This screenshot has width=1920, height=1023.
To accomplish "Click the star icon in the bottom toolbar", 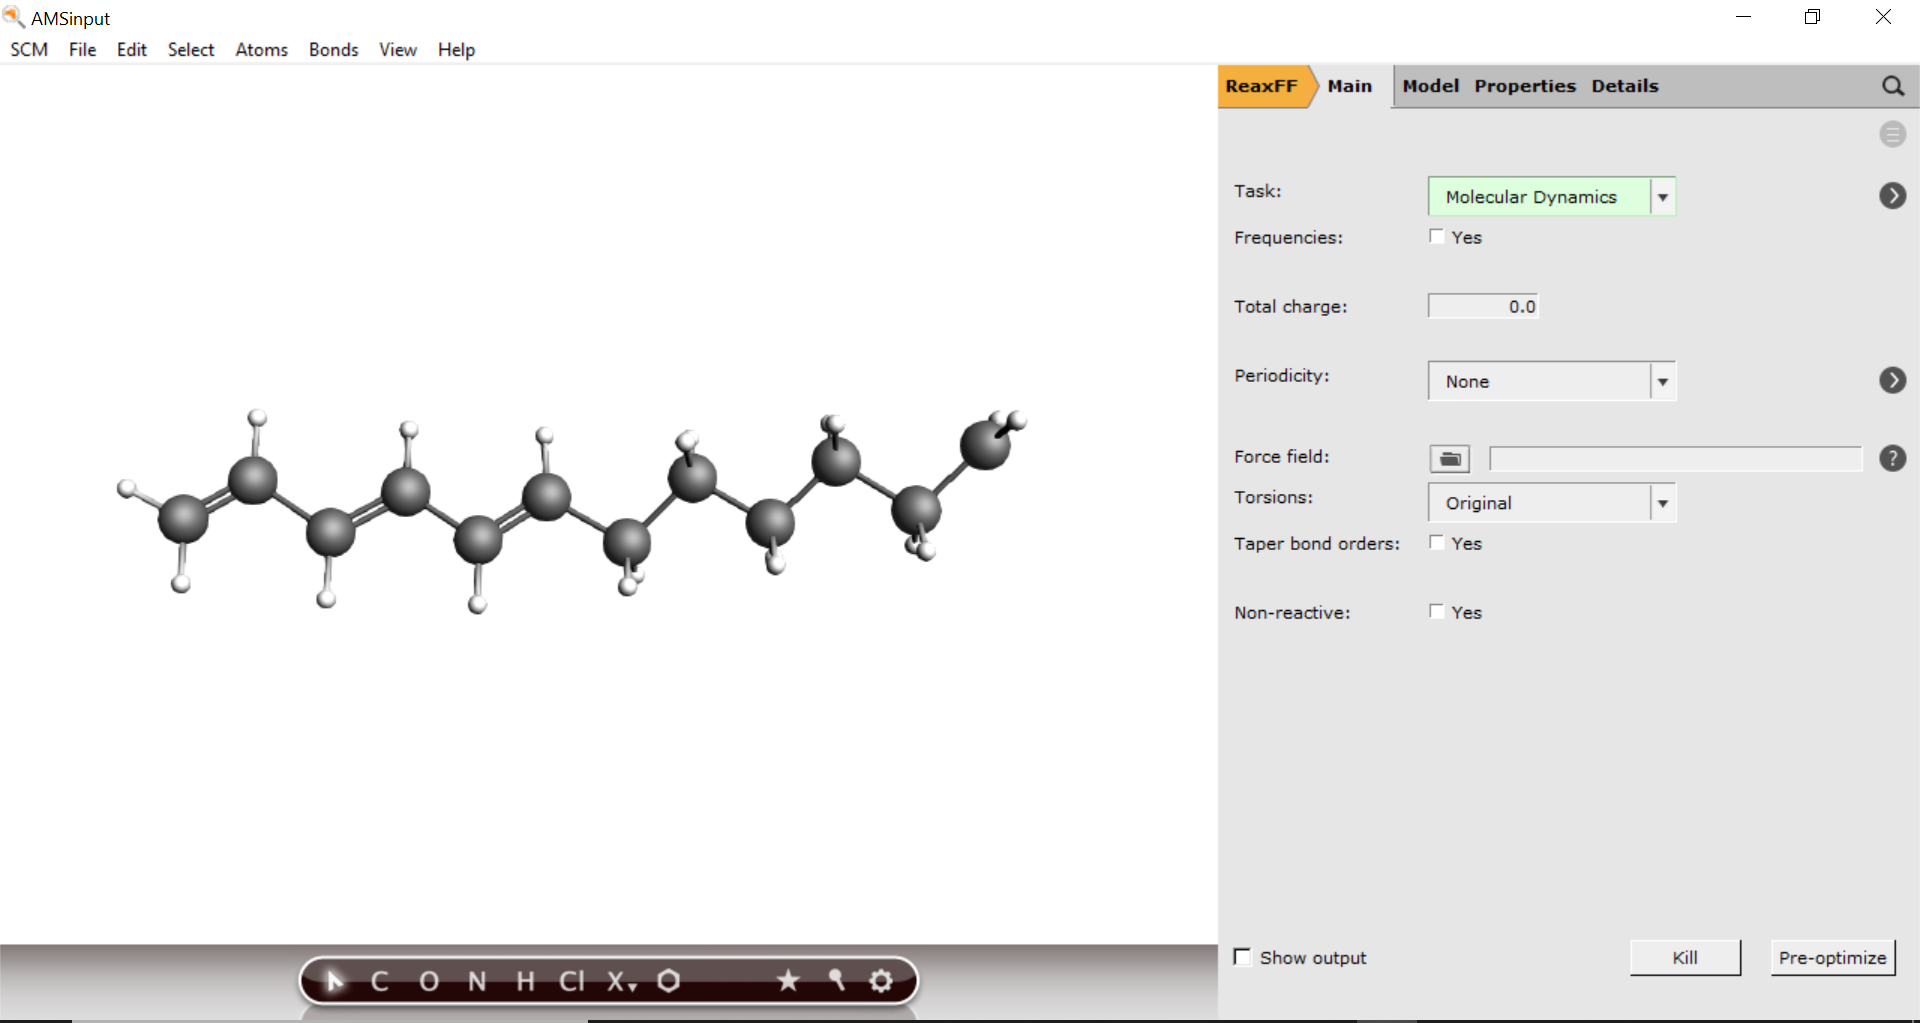I will point(788,981).
